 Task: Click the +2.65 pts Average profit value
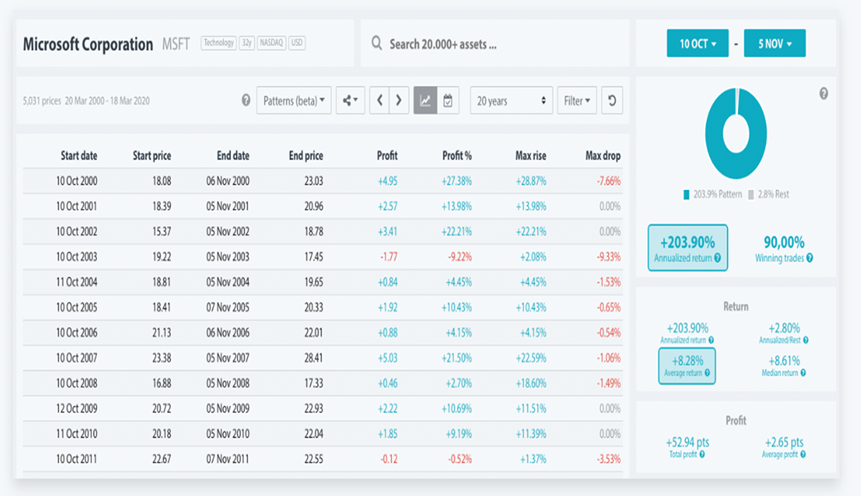tap(784, 442)
